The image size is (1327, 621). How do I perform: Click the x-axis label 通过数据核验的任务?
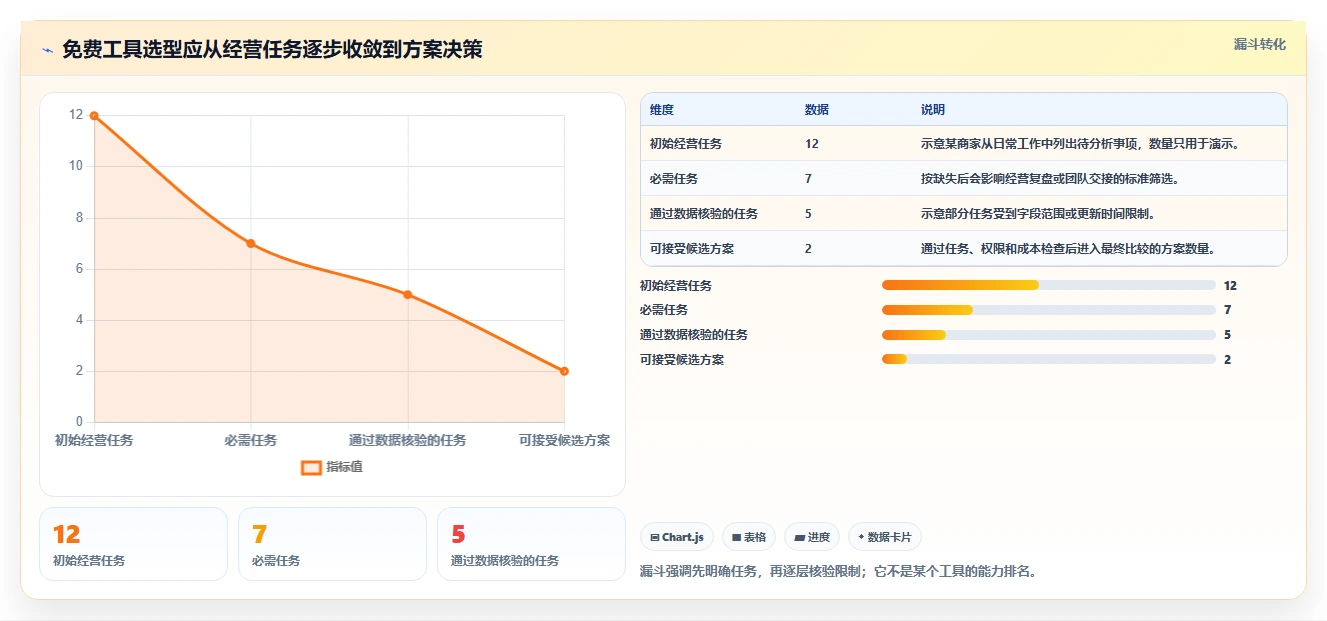click(408, 440)
